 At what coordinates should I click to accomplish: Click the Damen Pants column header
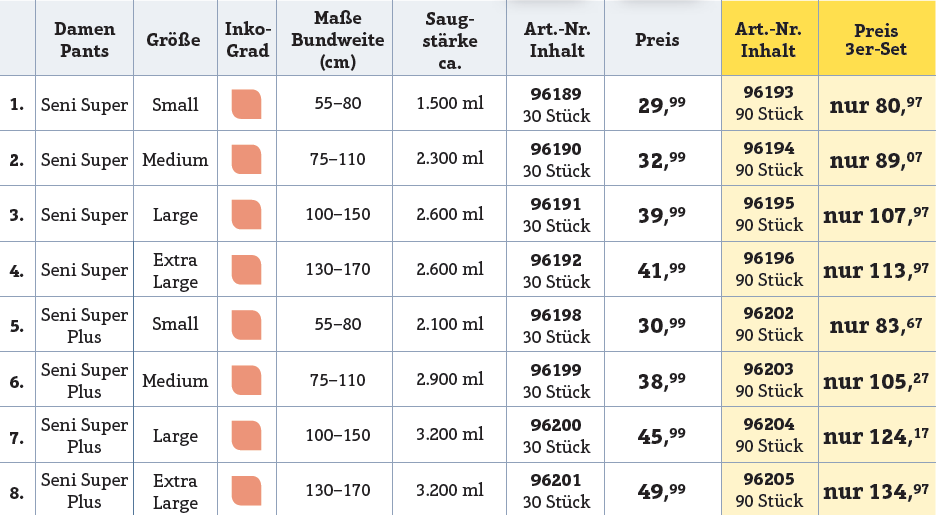coord(84,40)
